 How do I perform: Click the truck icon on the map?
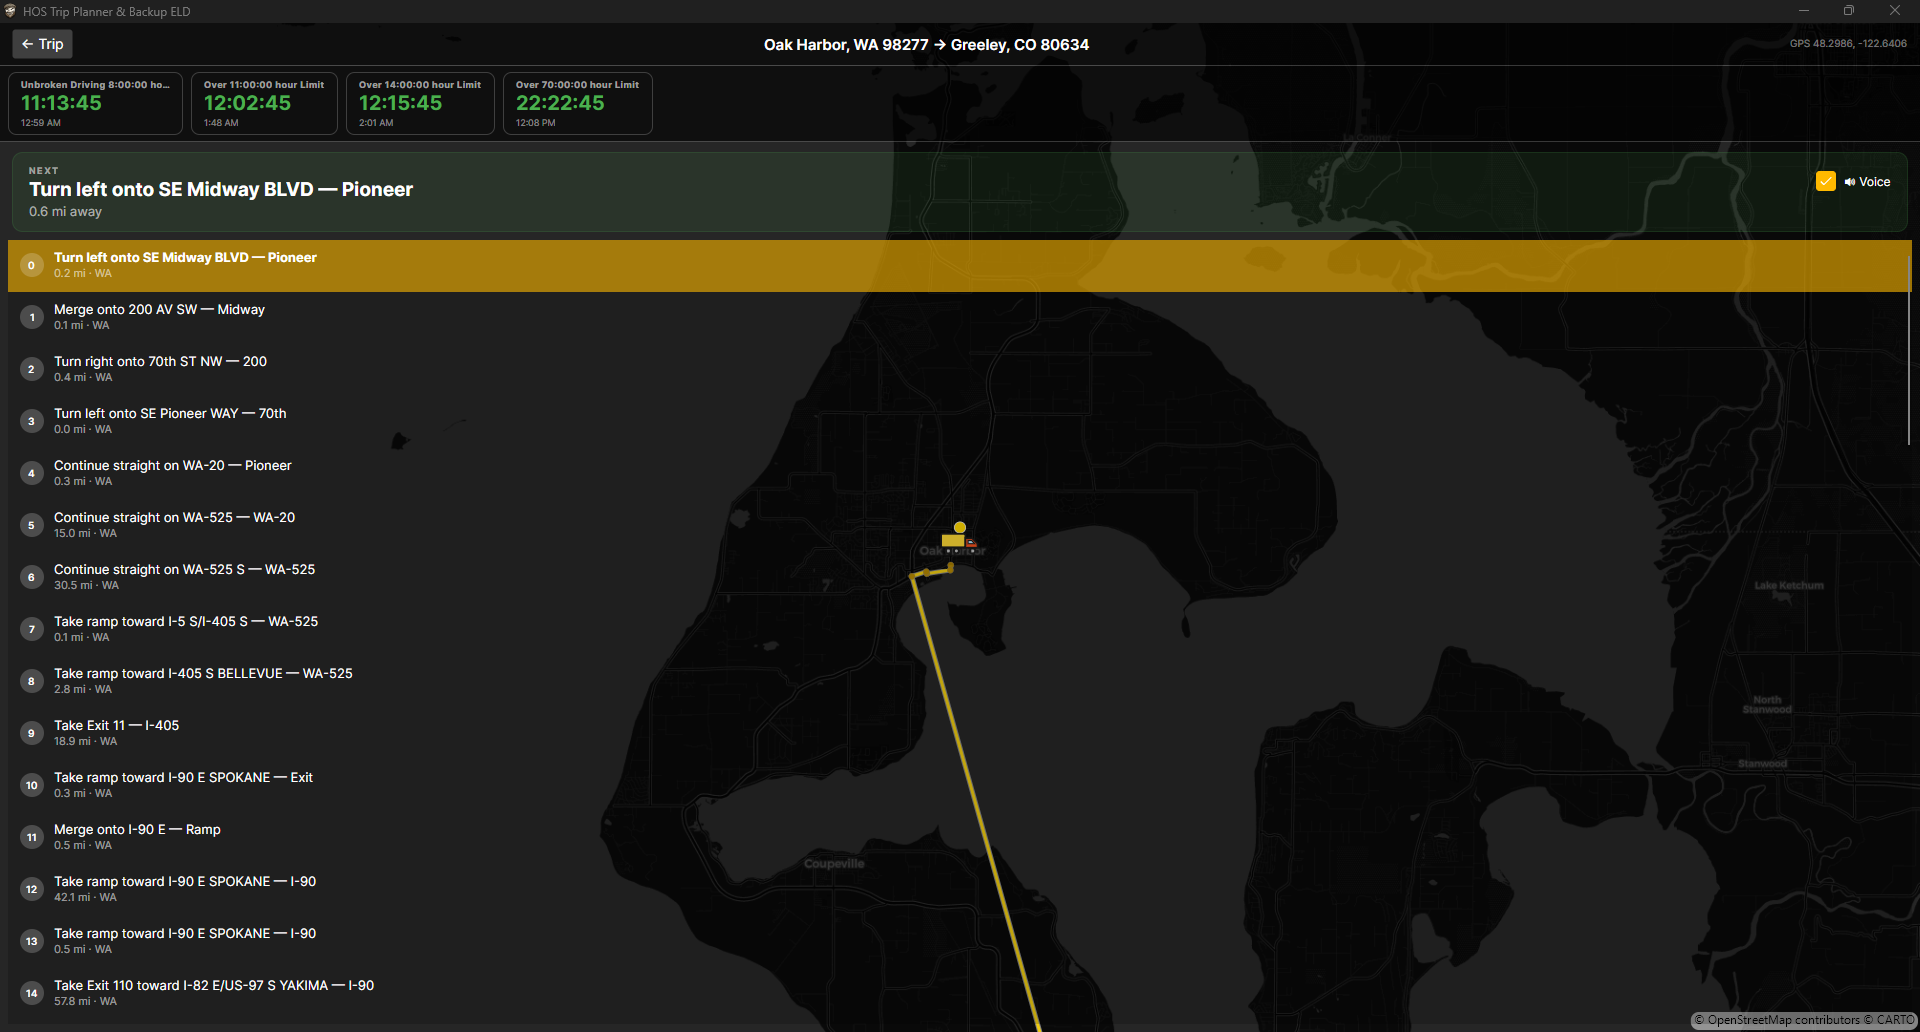pos(959,541)
